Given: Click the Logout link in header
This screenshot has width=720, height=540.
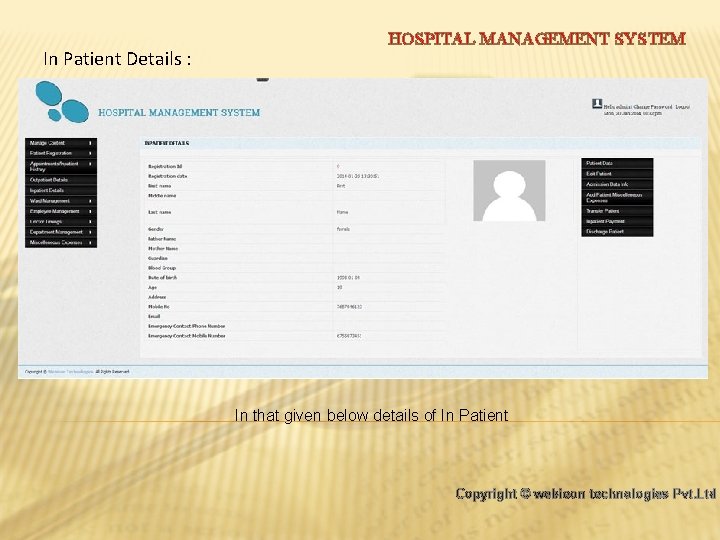Looking at the screenshot, I should pos(682,107).
